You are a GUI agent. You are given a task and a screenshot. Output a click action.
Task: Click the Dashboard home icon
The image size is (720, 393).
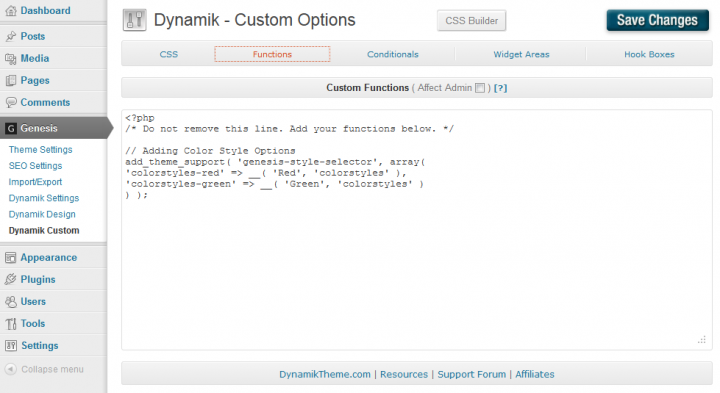click(x=11, y=11)
